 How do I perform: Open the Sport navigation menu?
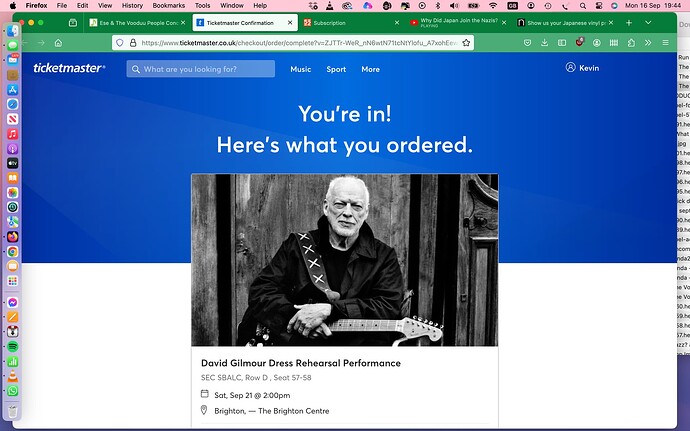pos(336,69)
